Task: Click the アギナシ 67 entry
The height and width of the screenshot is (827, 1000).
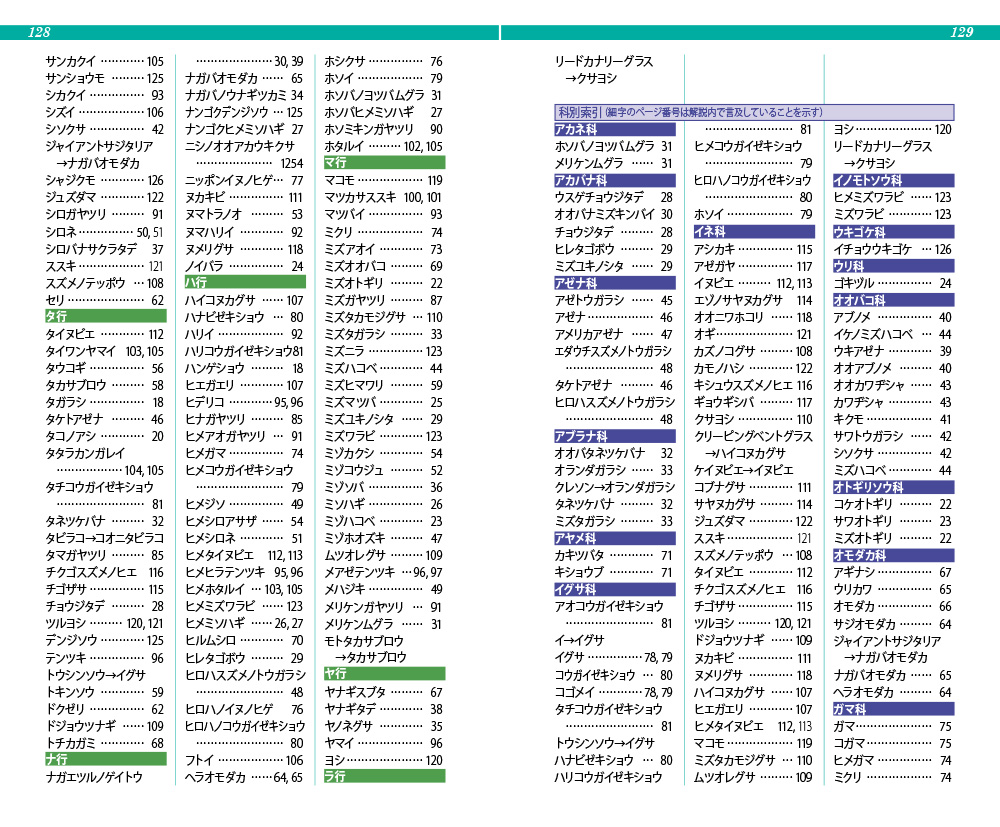Action: [893, 573]
